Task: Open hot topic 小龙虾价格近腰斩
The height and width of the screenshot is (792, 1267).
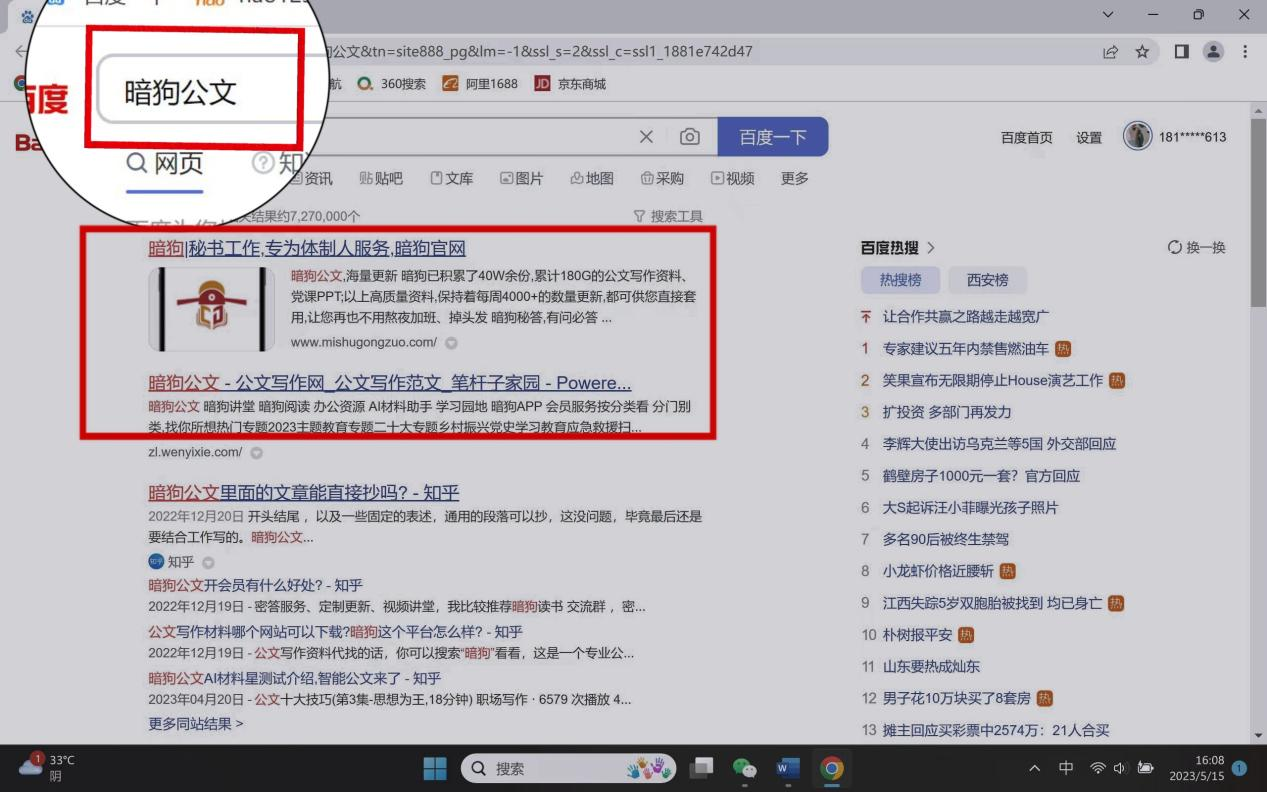Action: [938, 571]
